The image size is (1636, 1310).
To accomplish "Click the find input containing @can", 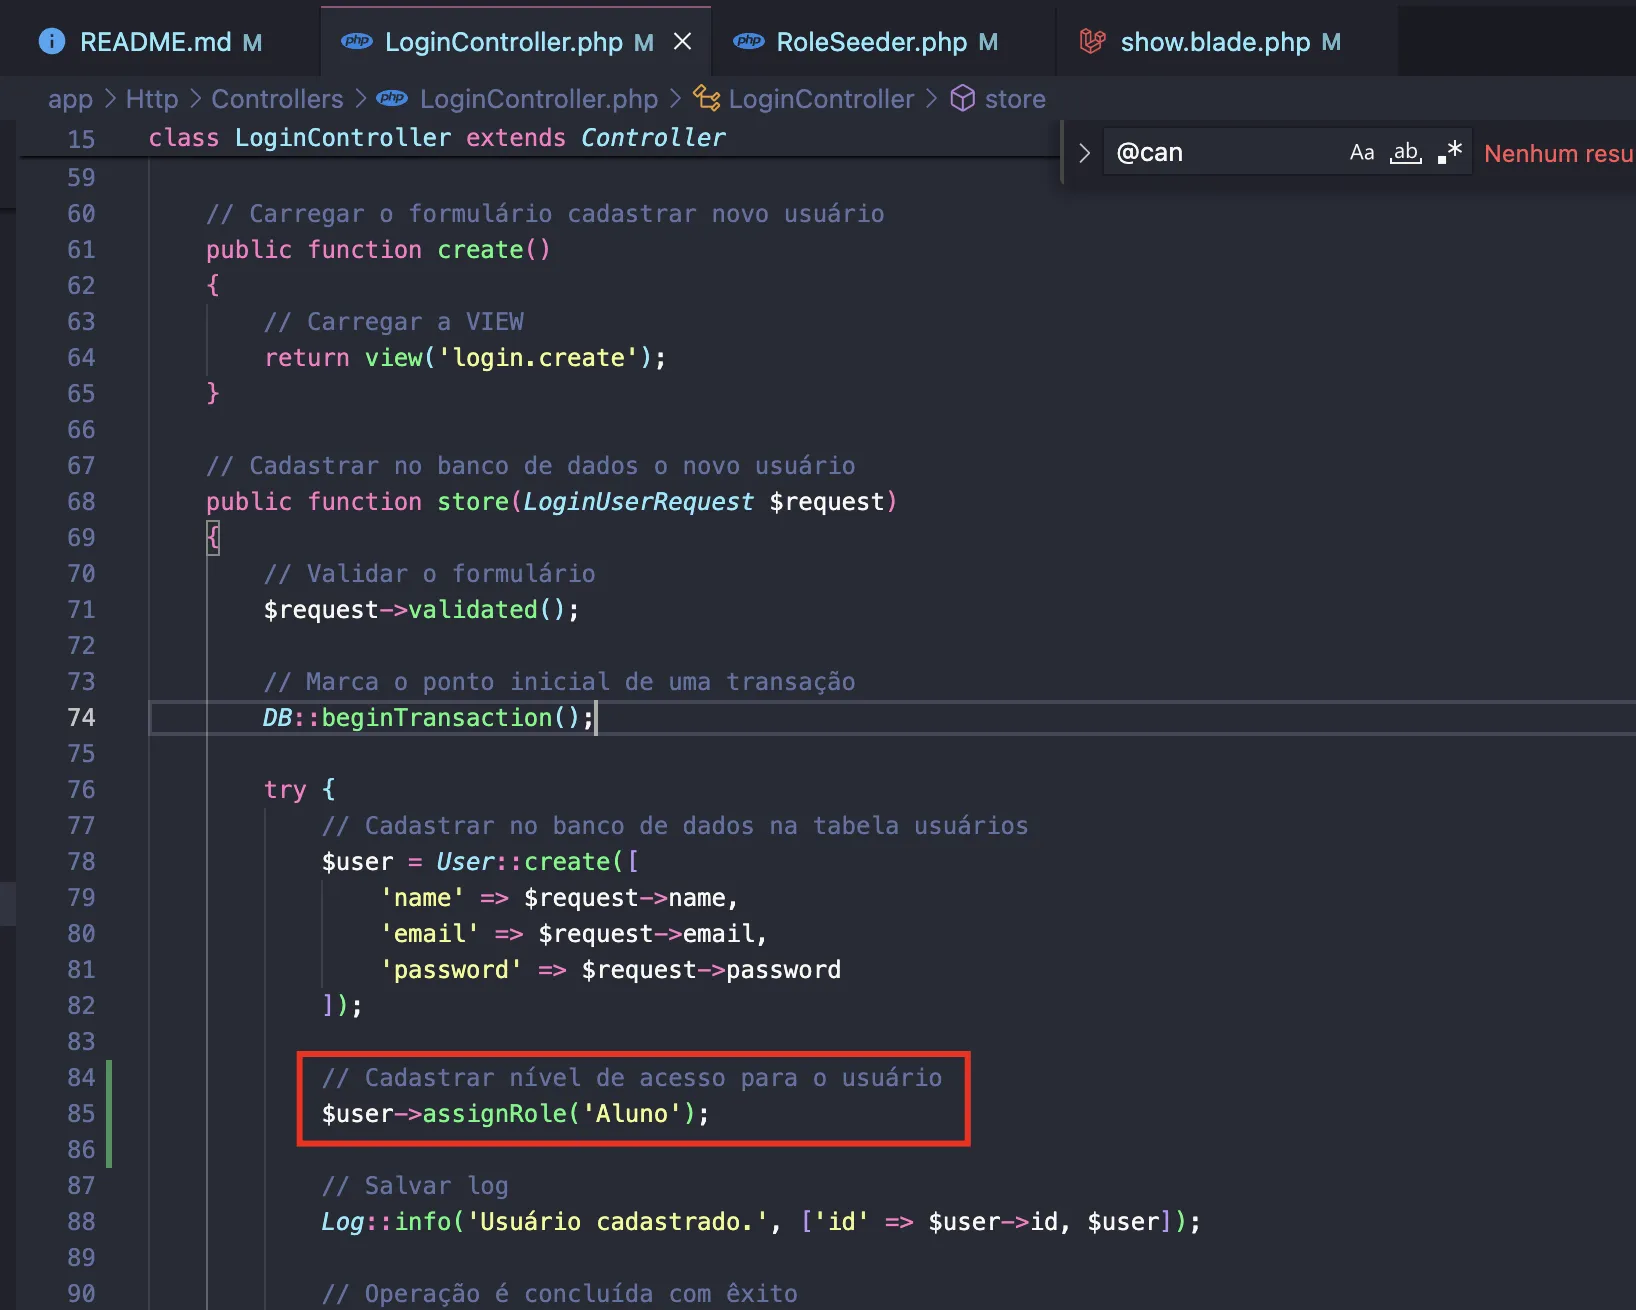I will [1225, 153].
